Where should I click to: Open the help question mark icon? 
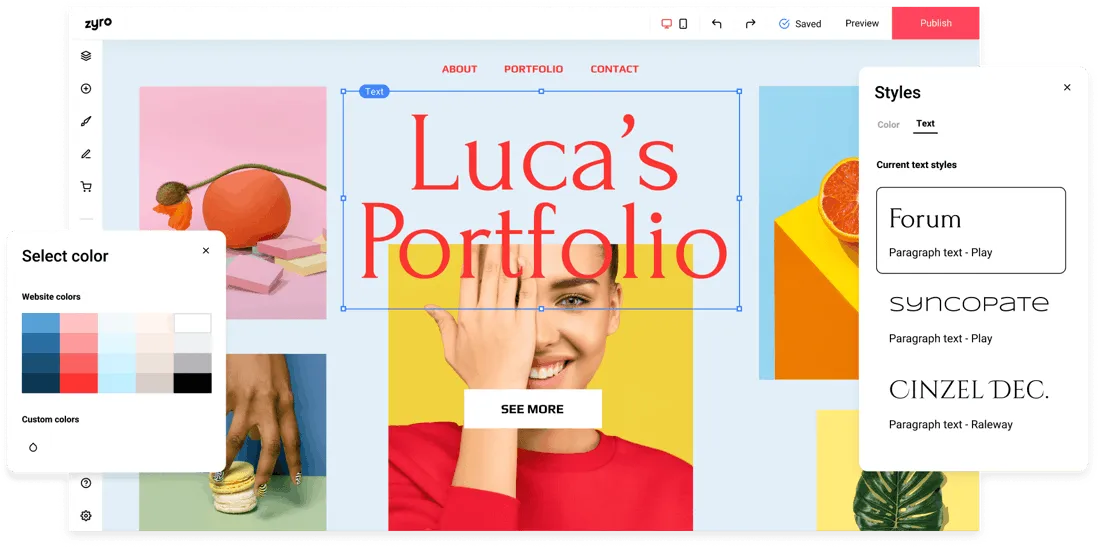click(86, 483)
